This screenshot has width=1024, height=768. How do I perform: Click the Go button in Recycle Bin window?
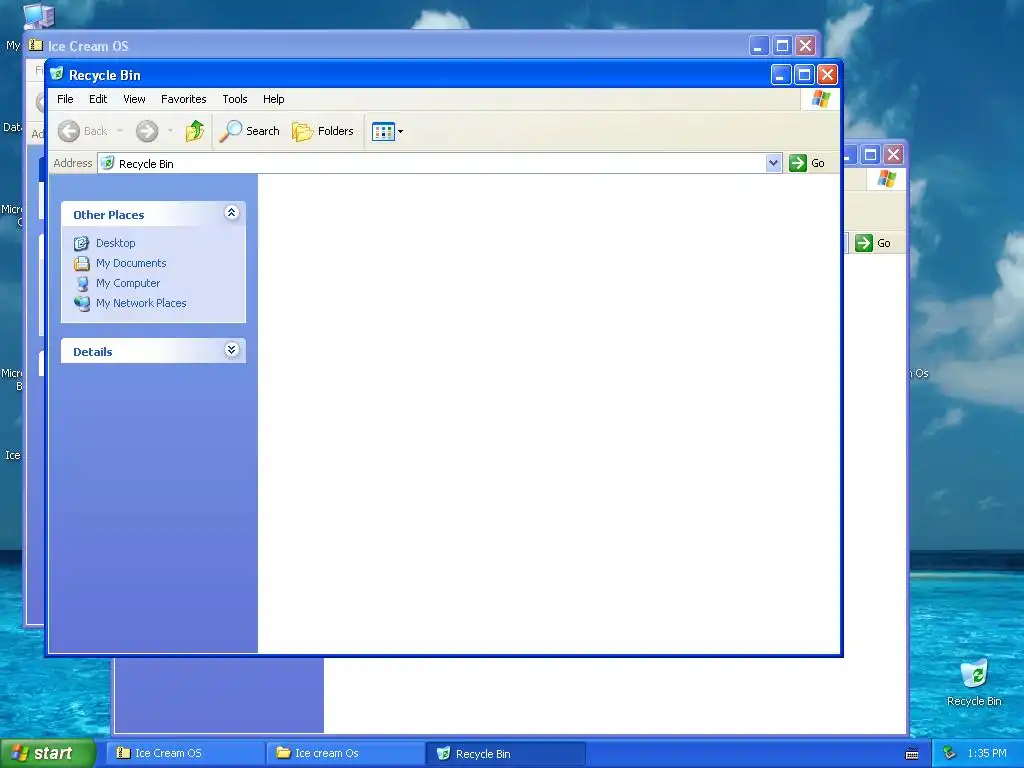pyautogui.click(x=807, y=163)
